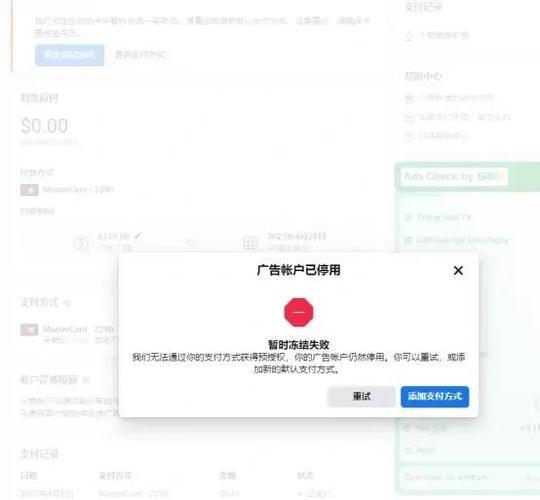Click the info icon next to account spending limit
Viewport: 540px width, 500px height.
click(86, 380)
